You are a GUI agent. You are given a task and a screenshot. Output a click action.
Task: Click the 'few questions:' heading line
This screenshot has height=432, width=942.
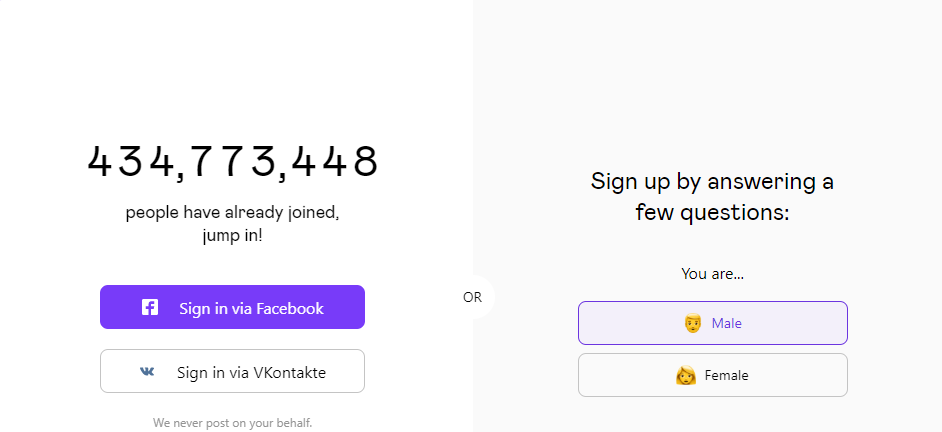coord(712,212)
